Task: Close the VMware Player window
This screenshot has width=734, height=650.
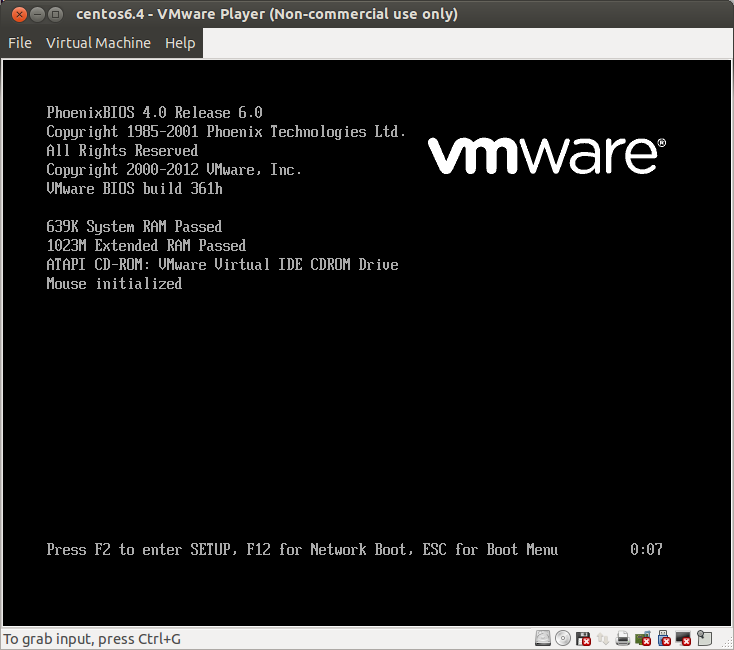Action: tap(19, 15)
